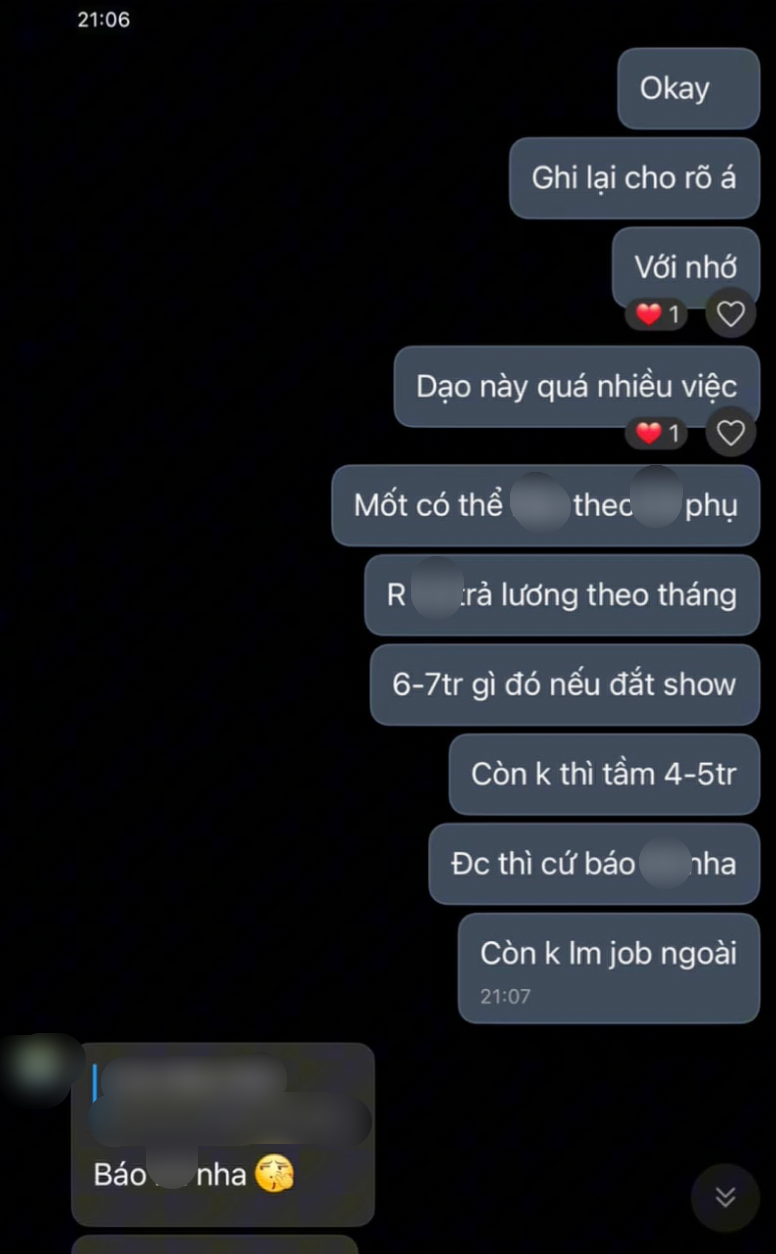
Task: Select the "Ghi lại cho rõ á" bubble
Action: (x=634, y=178)
